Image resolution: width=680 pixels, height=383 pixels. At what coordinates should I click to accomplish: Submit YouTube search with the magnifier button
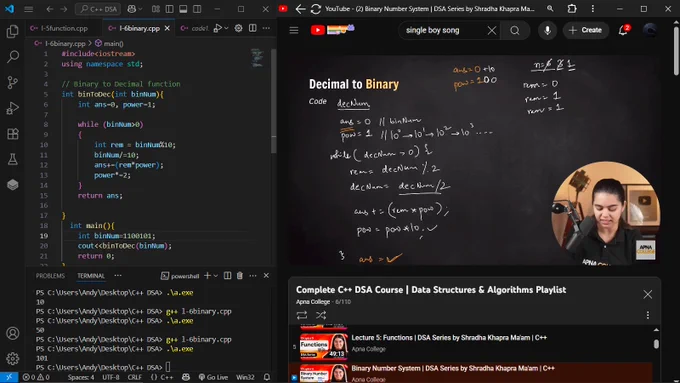point(515,30)
